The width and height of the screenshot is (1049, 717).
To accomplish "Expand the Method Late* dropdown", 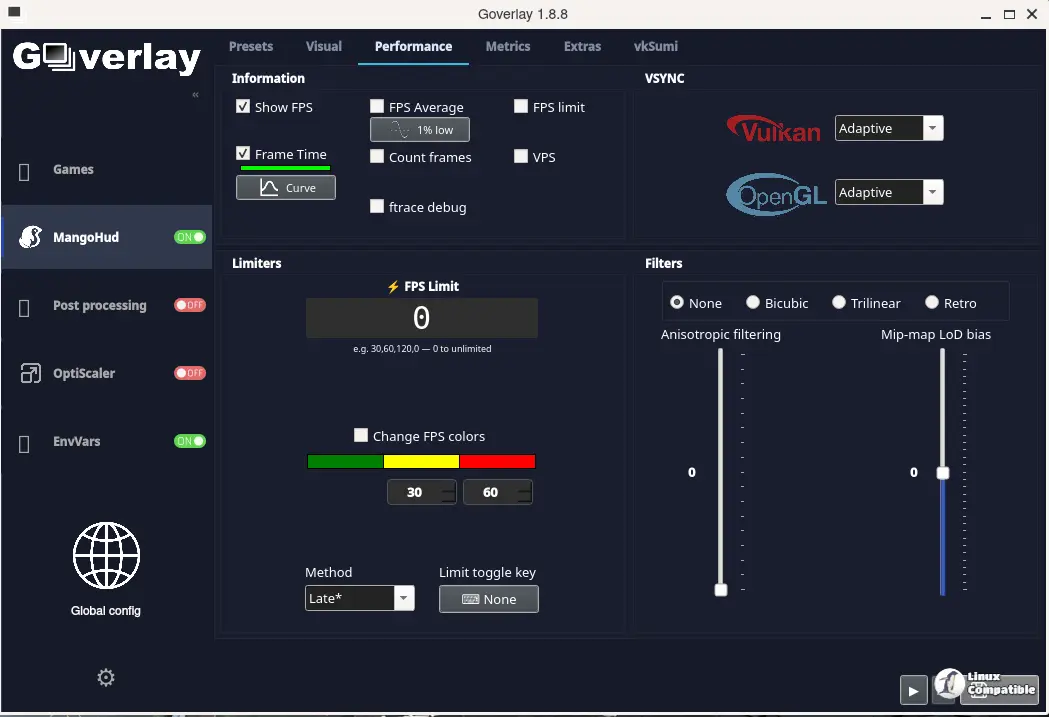I will pyautogui.click(x=360, y=598).
